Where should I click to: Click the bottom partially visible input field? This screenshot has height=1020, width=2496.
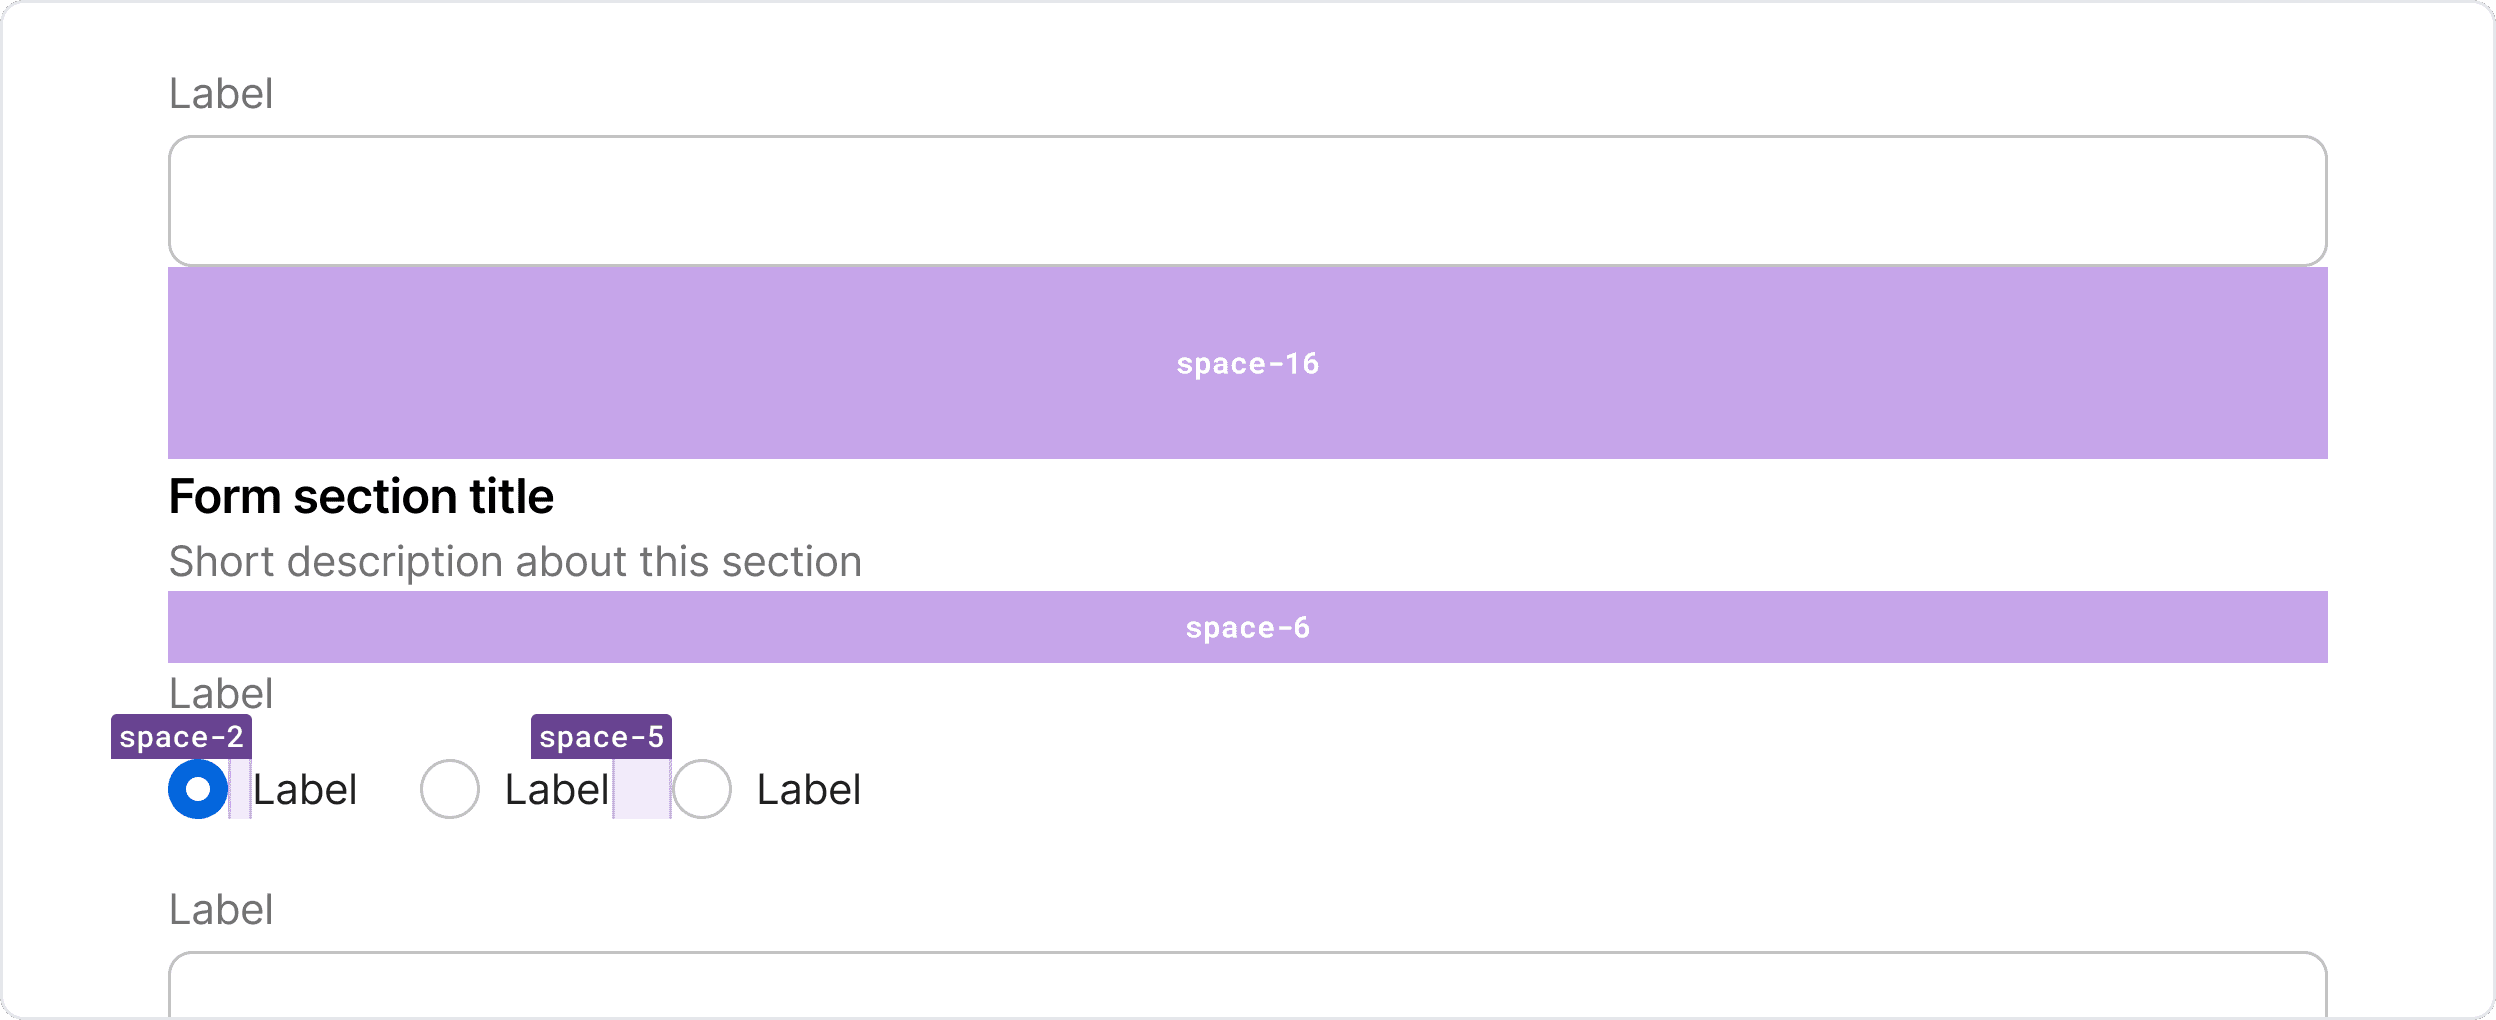tap(1247, 988)
